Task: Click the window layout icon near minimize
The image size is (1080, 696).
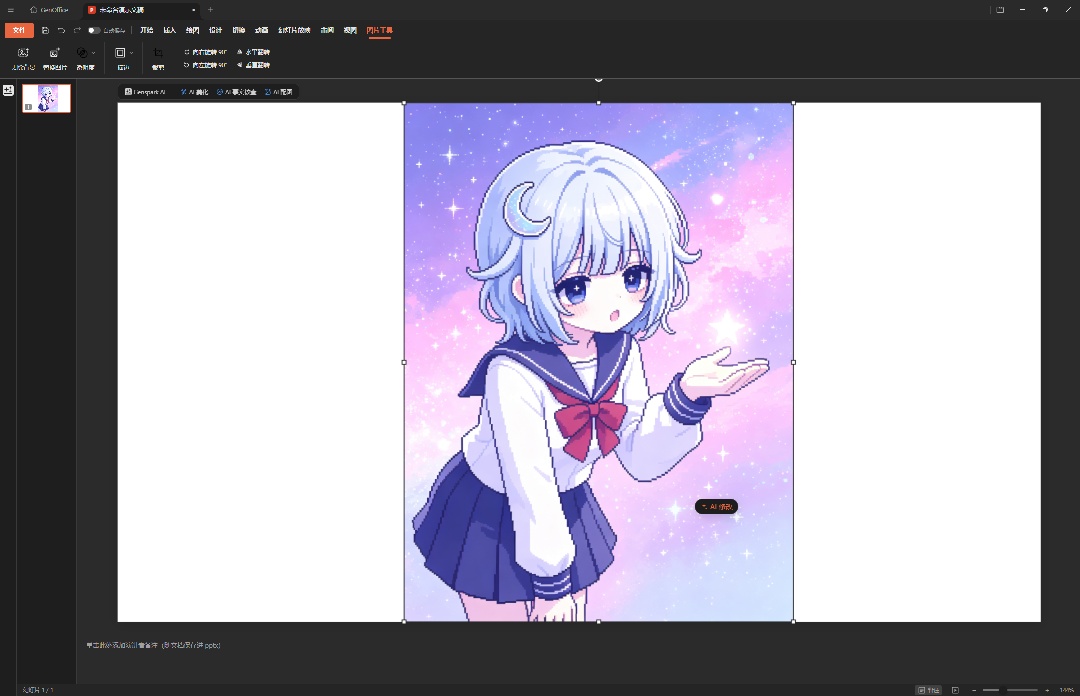Action: click(1000, 10)
